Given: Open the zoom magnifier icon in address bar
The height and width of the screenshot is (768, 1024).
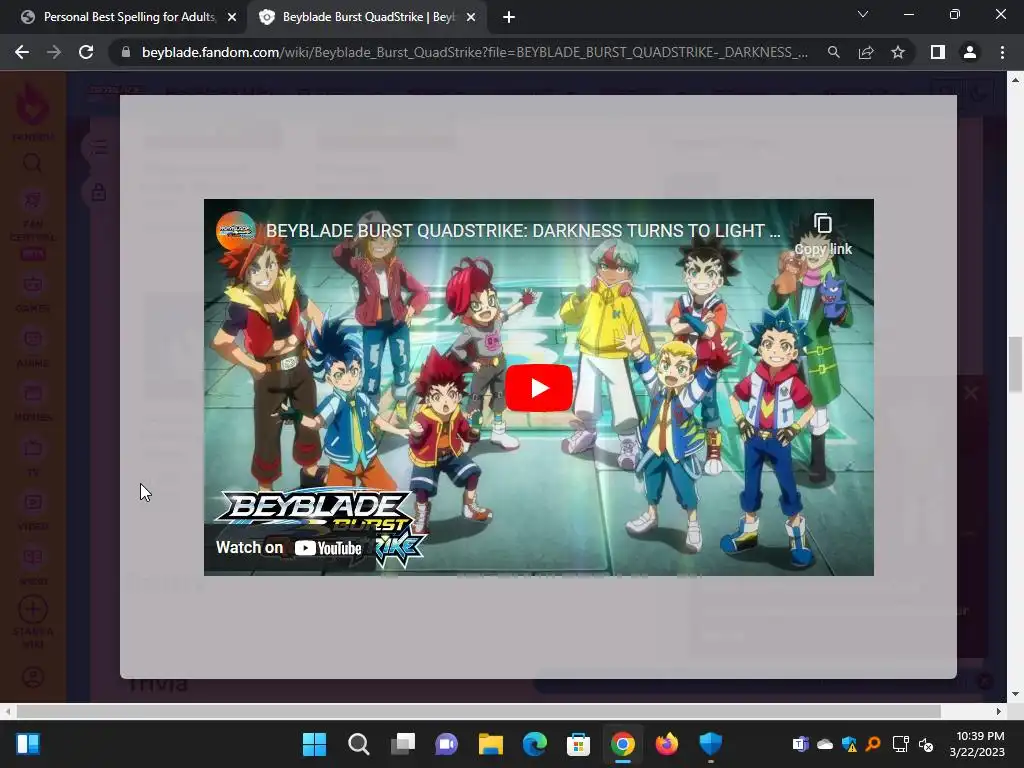Looking at the screenshot, I should click(x=833, y=52).
